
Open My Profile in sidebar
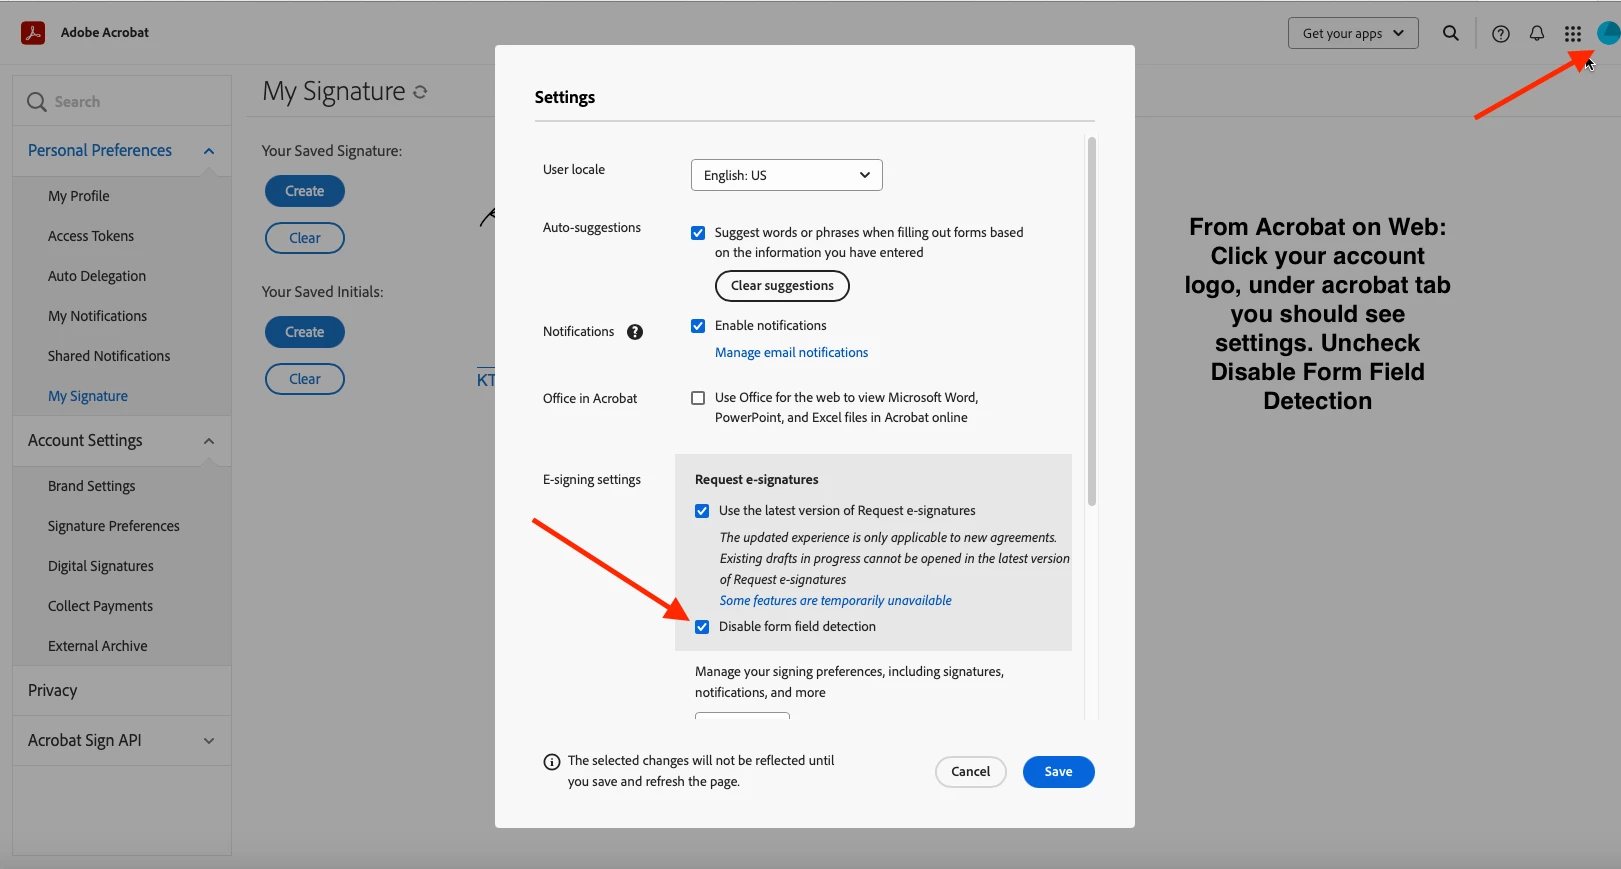coord(79,196)
